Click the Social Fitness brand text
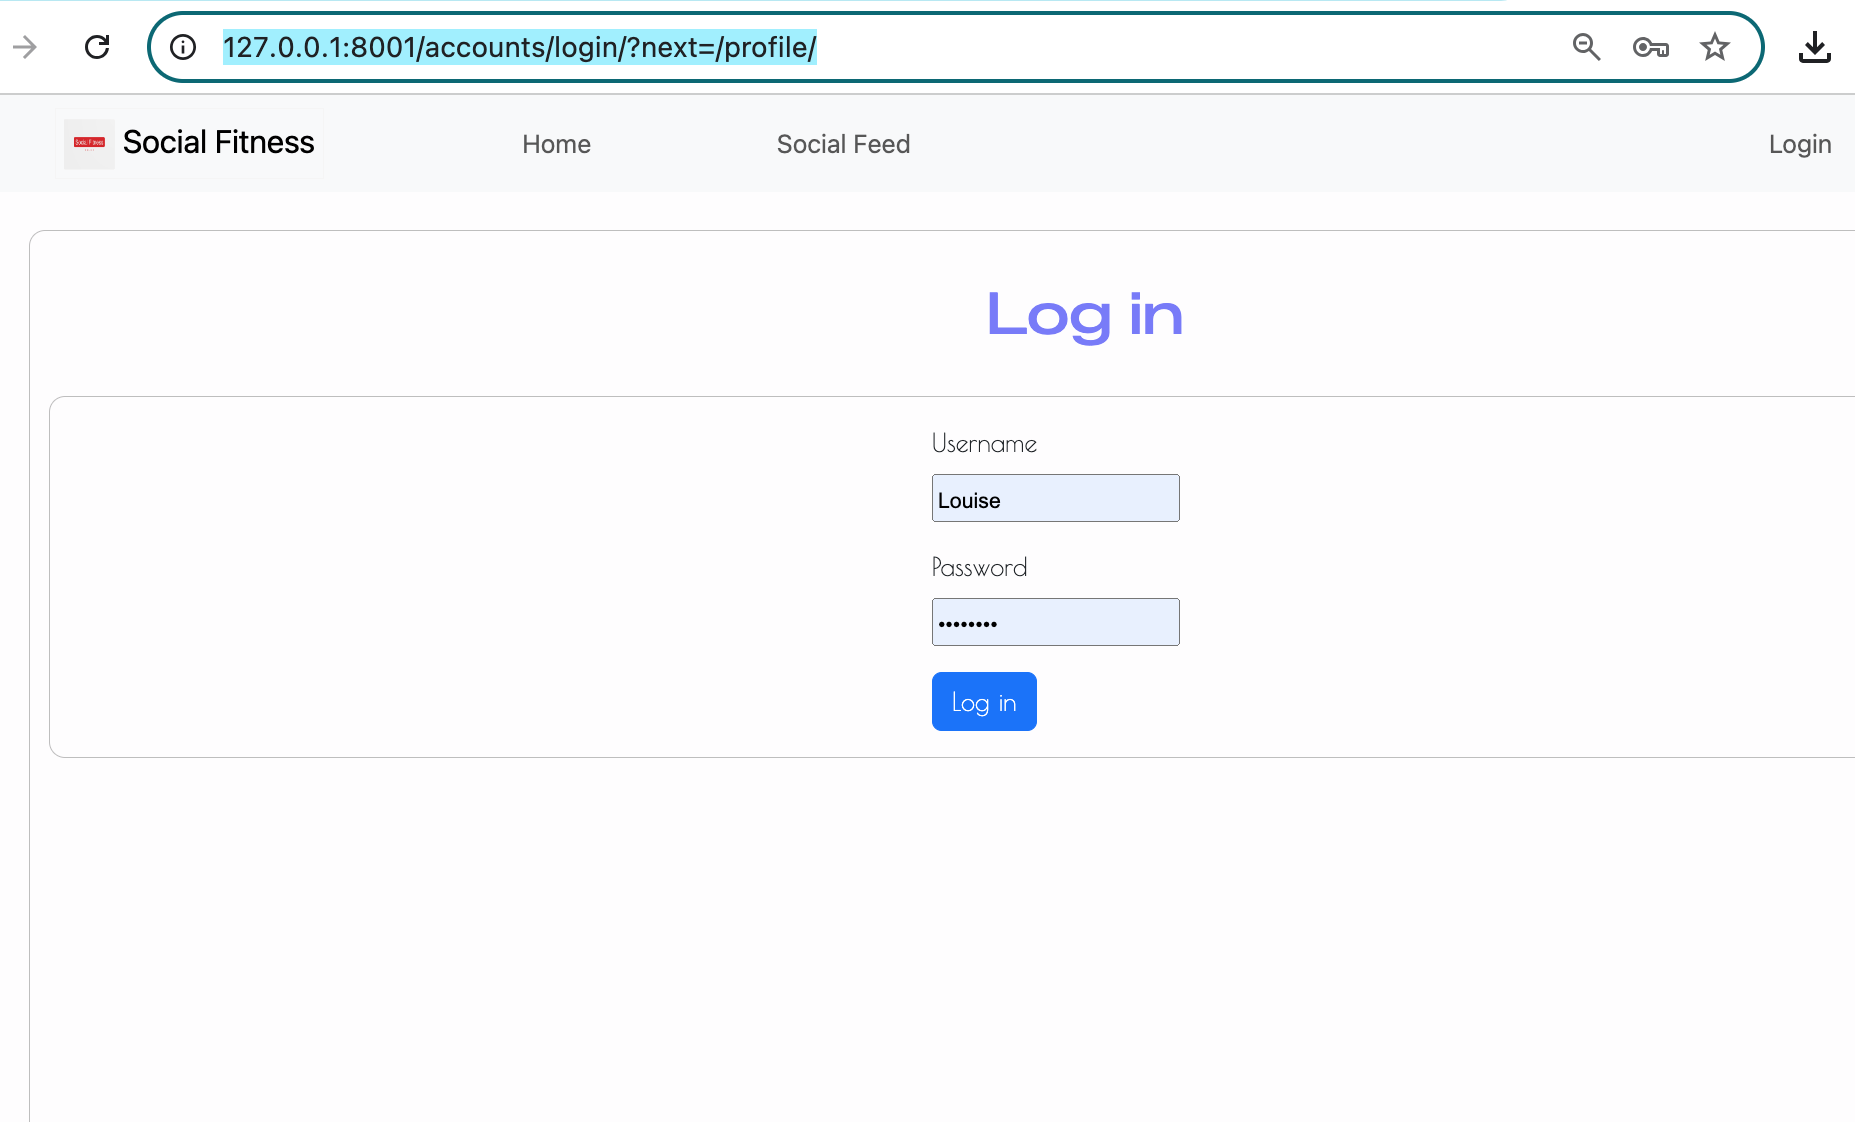This screenshot has width=1855, height=1122. pos(218,142)
